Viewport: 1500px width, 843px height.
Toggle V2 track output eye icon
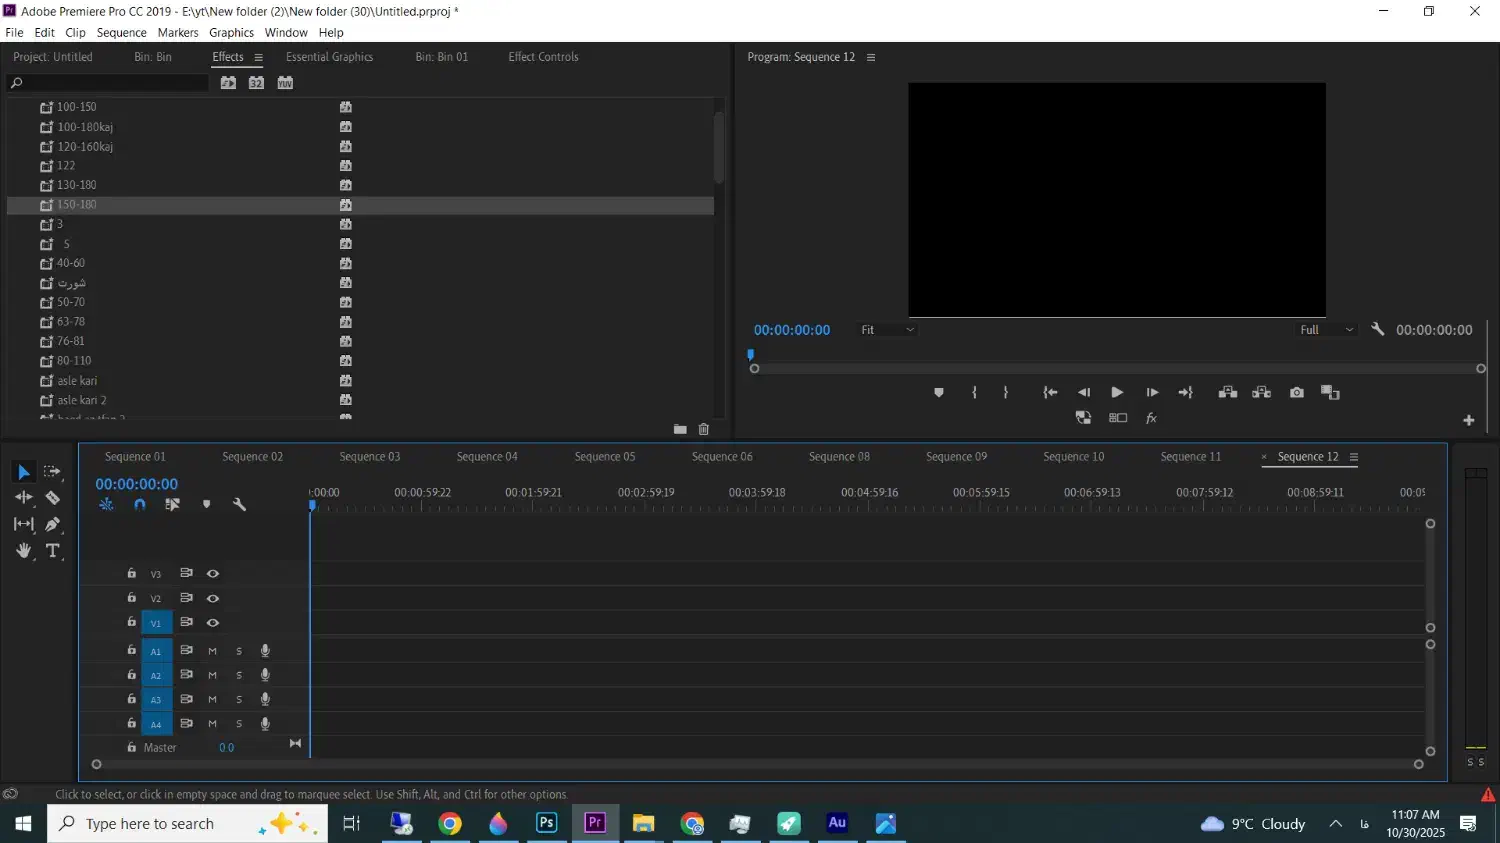pos(213,598)
